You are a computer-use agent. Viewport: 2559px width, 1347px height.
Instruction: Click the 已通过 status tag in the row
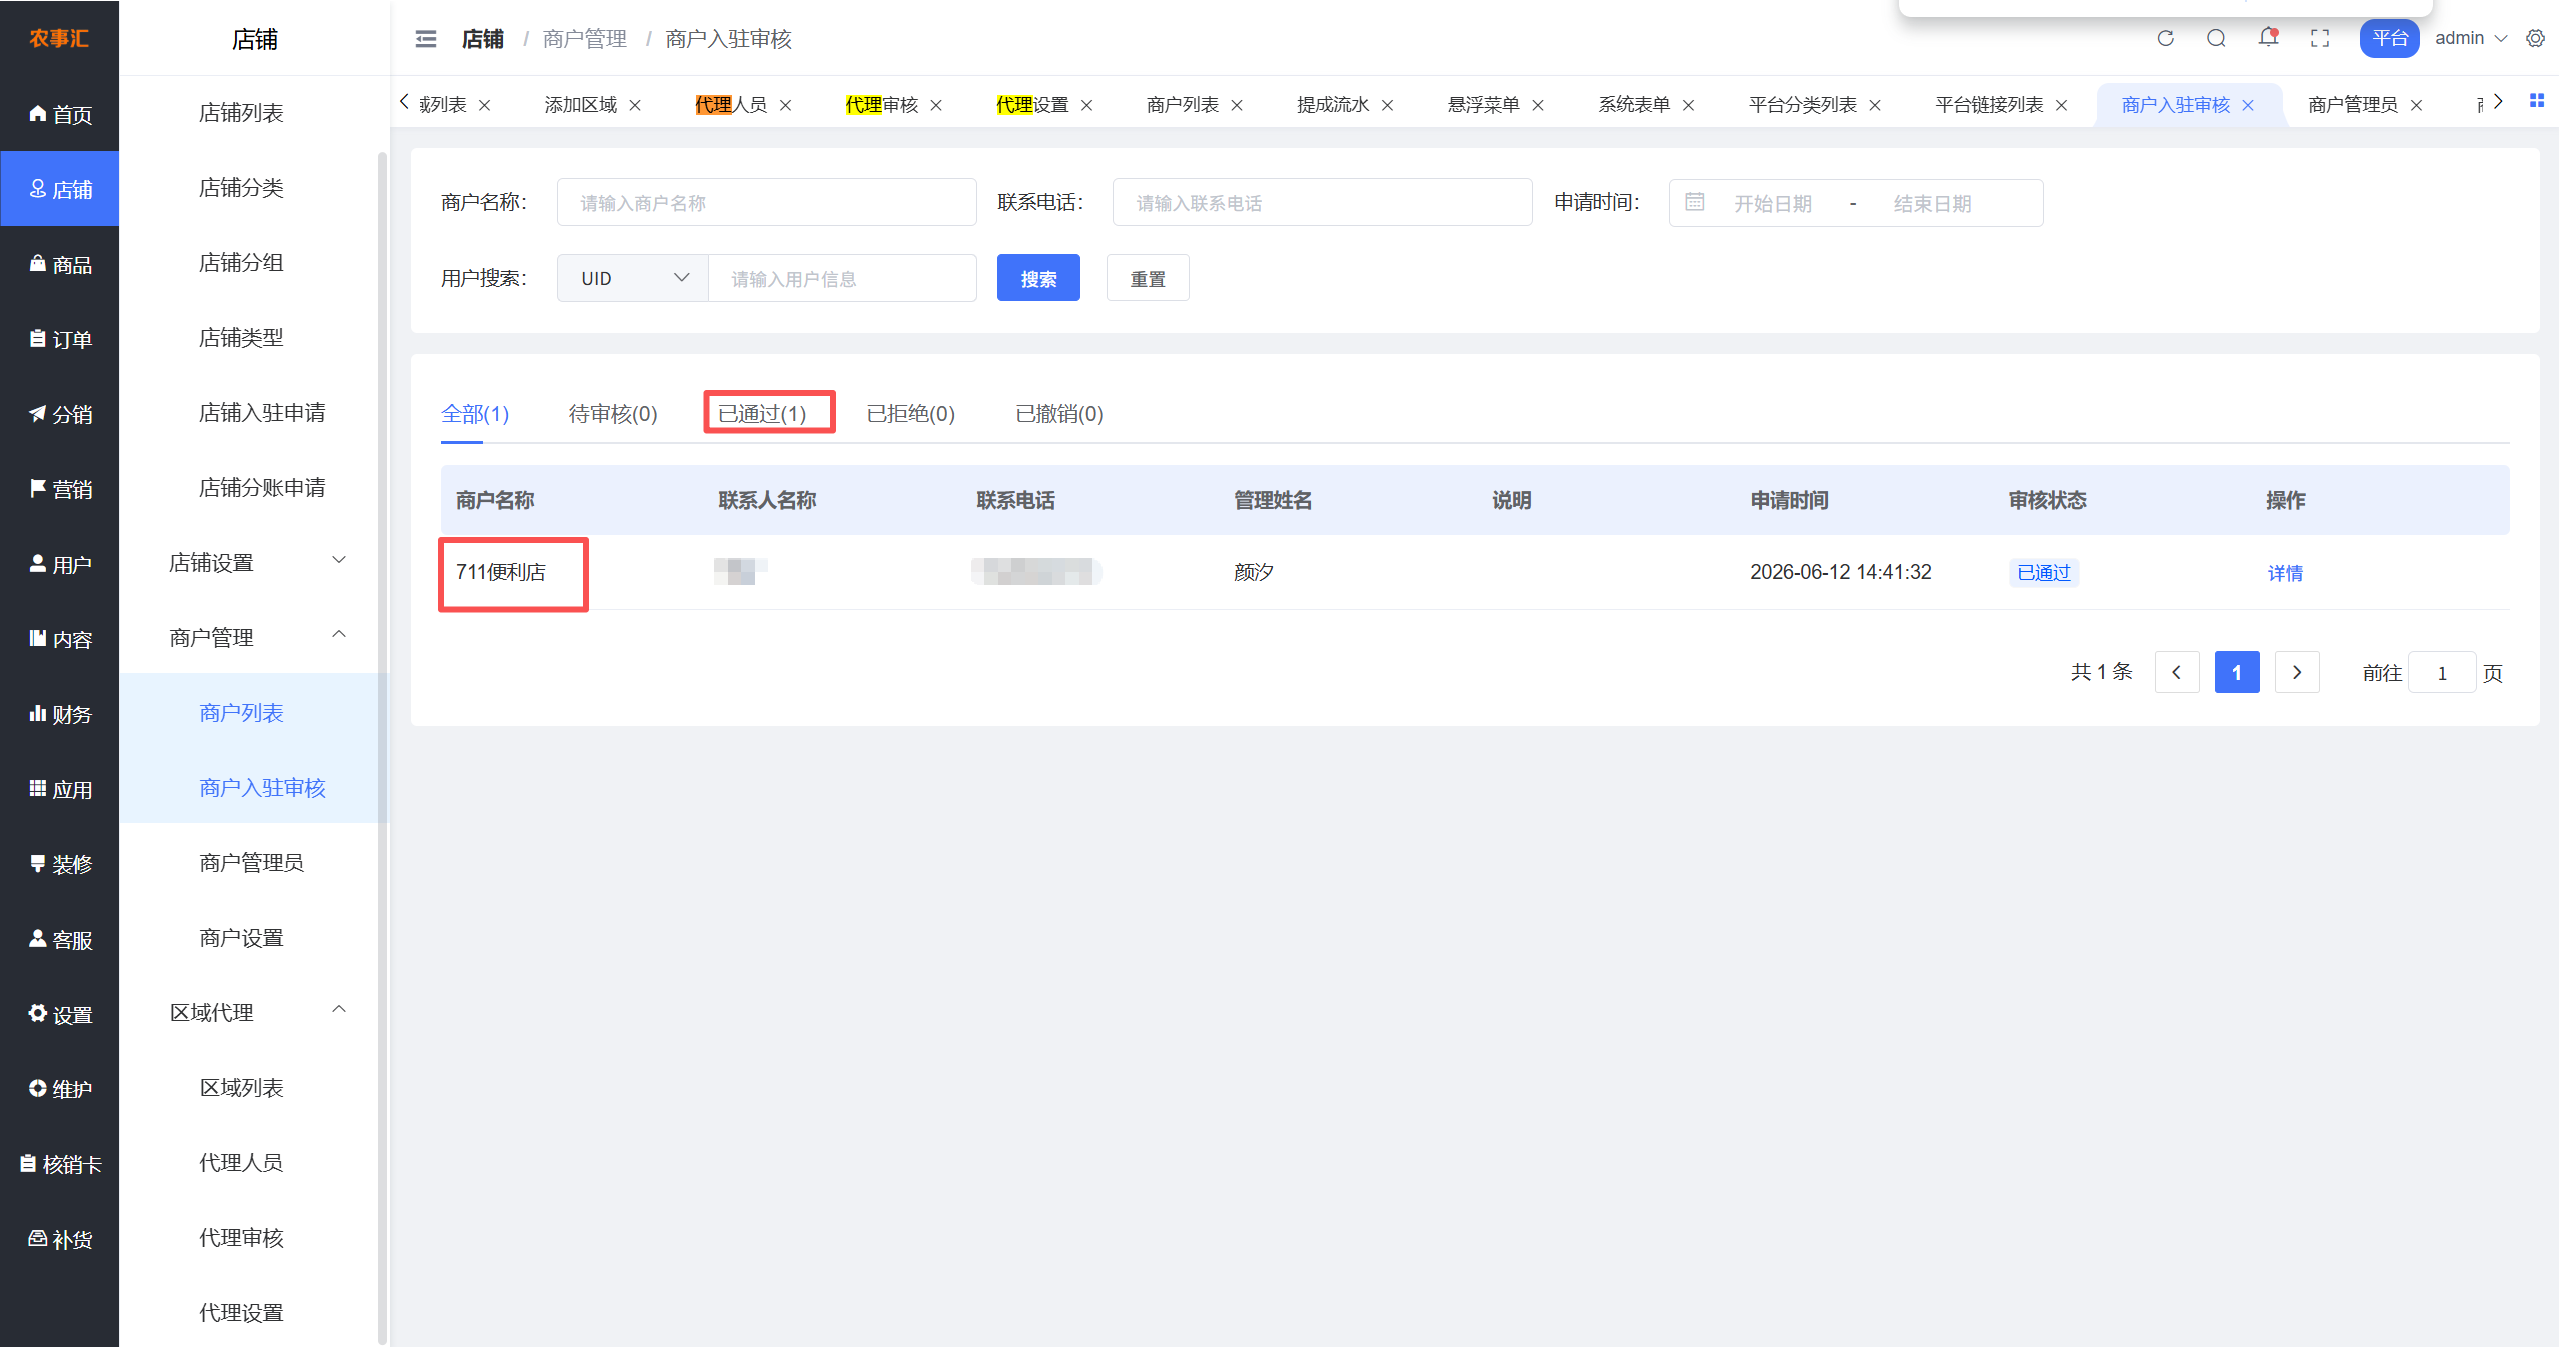[2044, 572]
